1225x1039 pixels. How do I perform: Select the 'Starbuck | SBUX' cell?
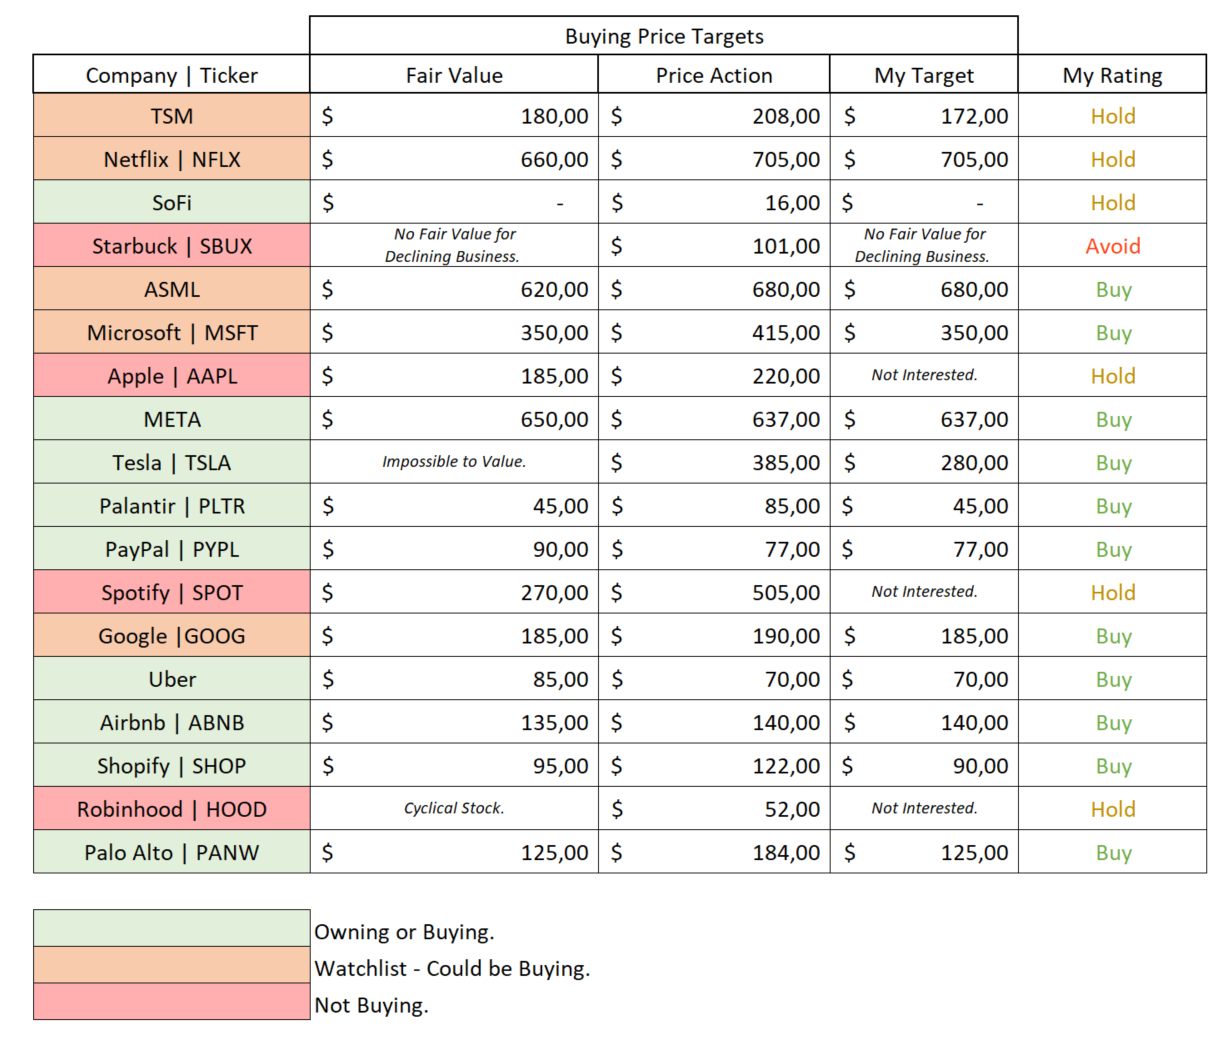[x=172, y=246]
